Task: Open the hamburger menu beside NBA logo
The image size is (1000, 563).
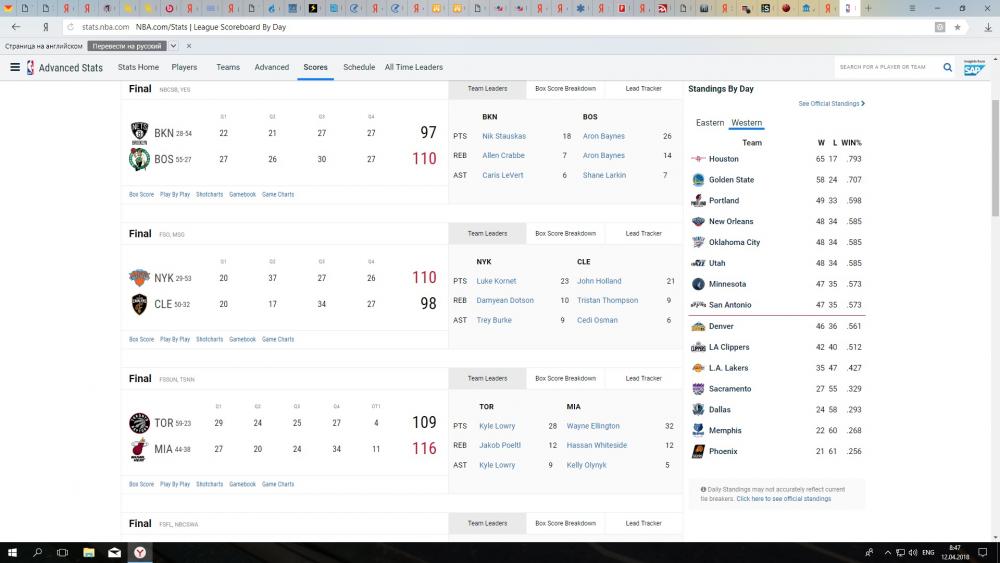Action: pos(15,67)
